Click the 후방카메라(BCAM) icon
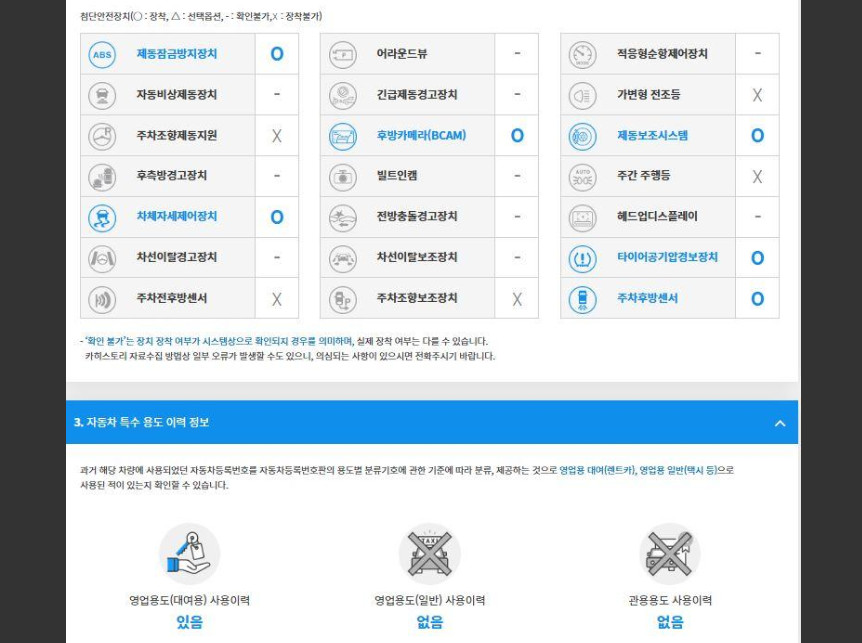The width and height of the screenshot is (862, 643). click(342, 136)
